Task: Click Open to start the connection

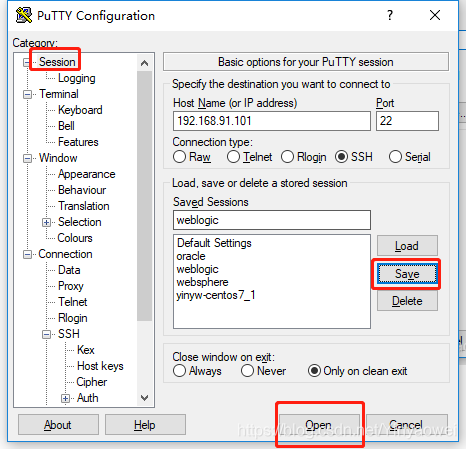Action: point(319,425)
